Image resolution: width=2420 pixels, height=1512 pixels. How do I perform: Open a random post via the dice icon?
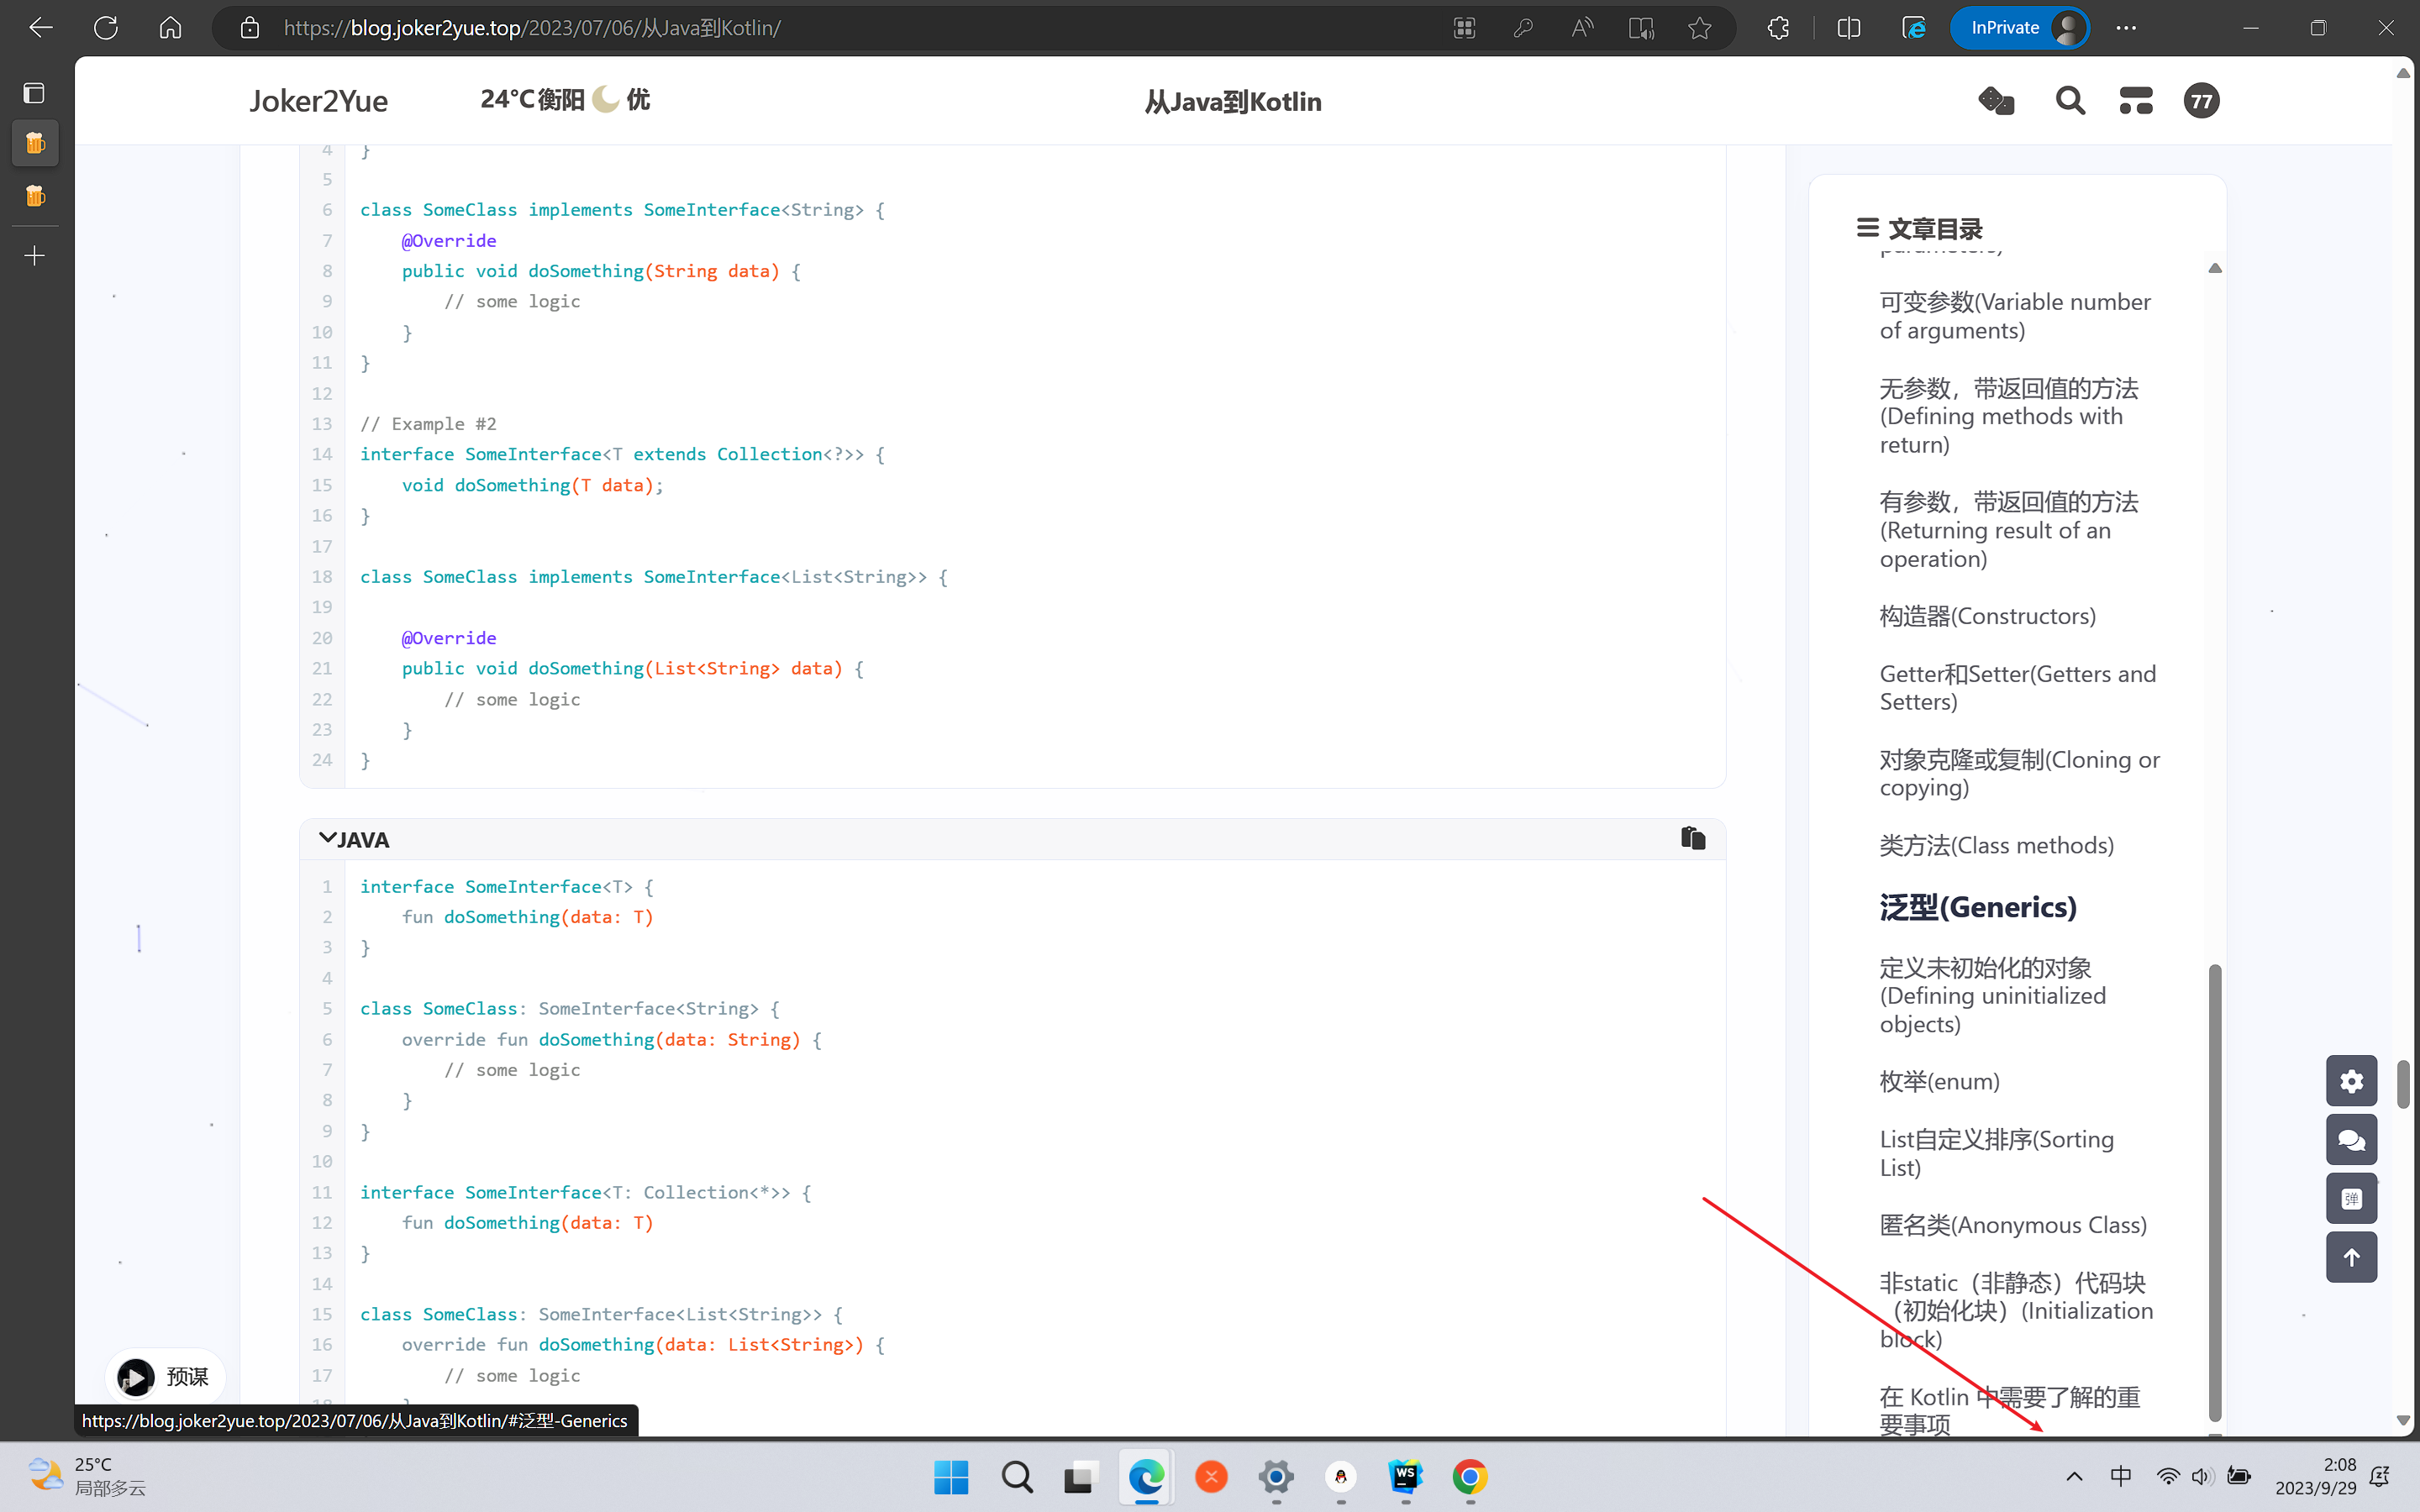click(x=1996, y=100)
